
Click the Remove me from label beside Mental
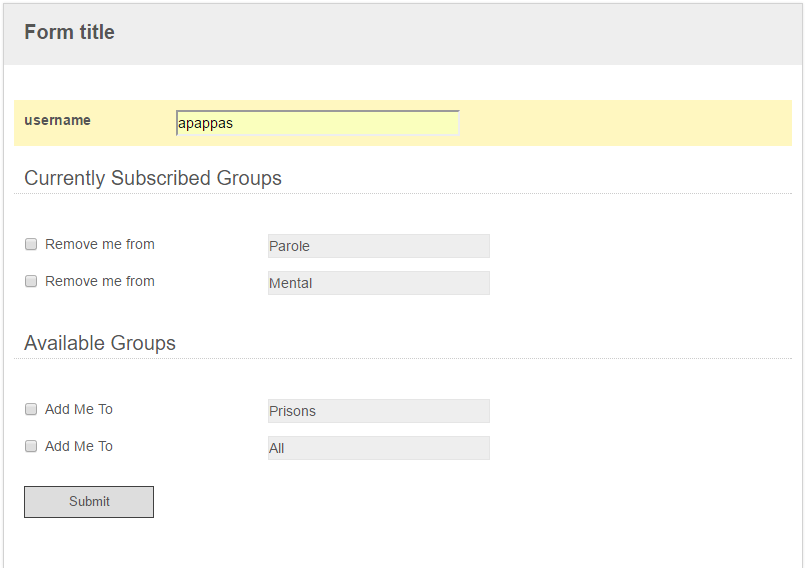pyautogui.click(x=100, y=281)
